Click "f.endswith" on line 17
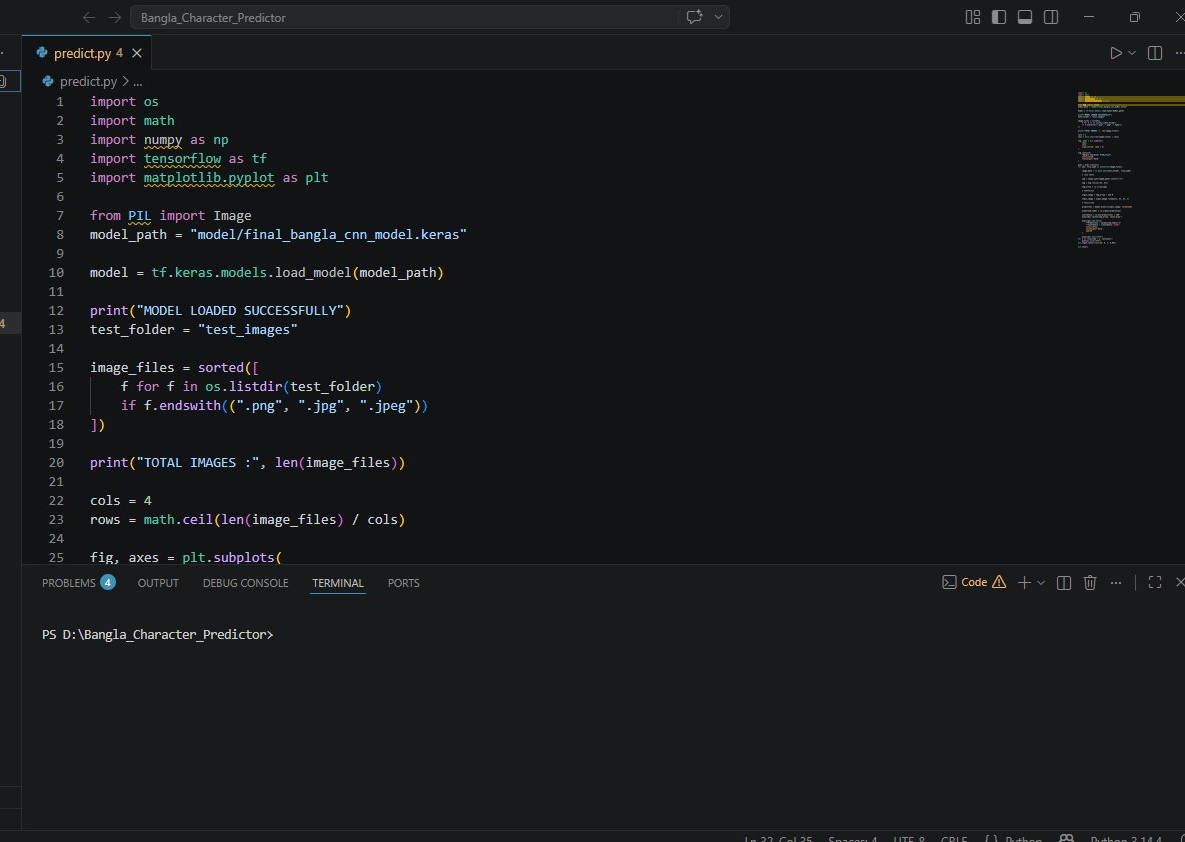This screenshot has height=842, width=1185. tap(182, 406)
